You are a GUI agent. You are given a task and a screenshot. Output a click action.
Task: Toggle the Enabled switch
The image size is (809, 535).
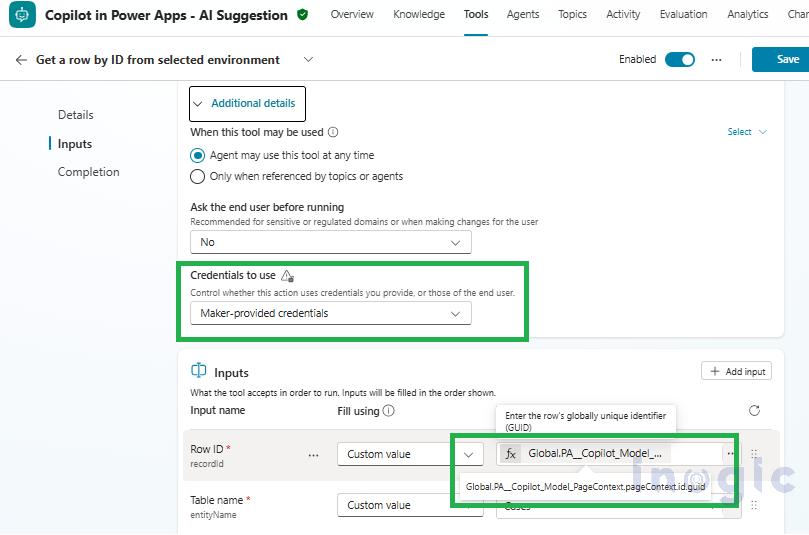[x=679, y=60]
